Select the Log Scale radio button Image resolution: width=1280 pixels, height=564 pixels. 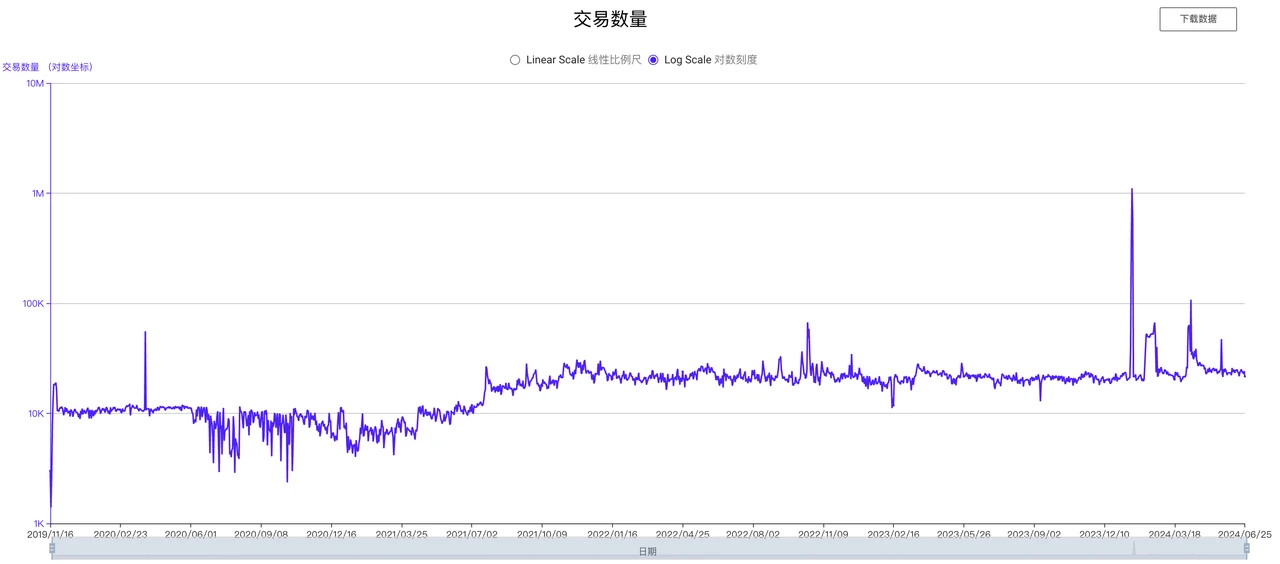coord(653,60)
